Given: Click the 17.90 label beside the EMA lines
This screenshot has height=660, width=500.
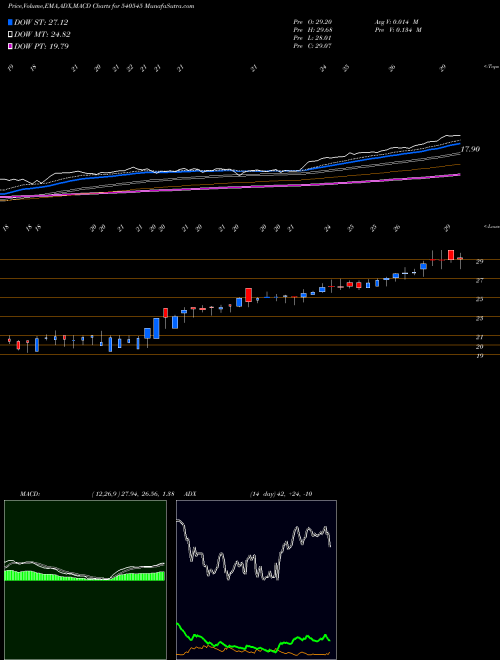Looking at the screenshot, I should (x=470, y=149).
